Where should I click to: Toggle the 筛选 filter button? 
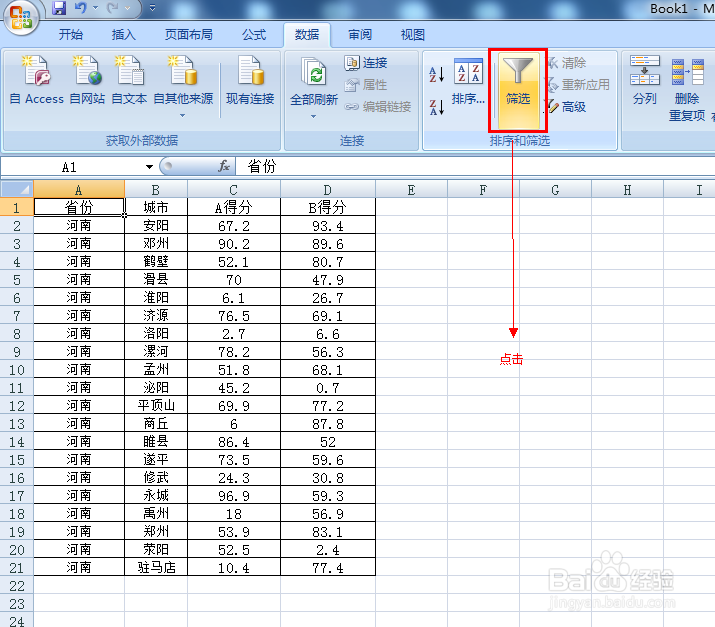tap(518, 90)
